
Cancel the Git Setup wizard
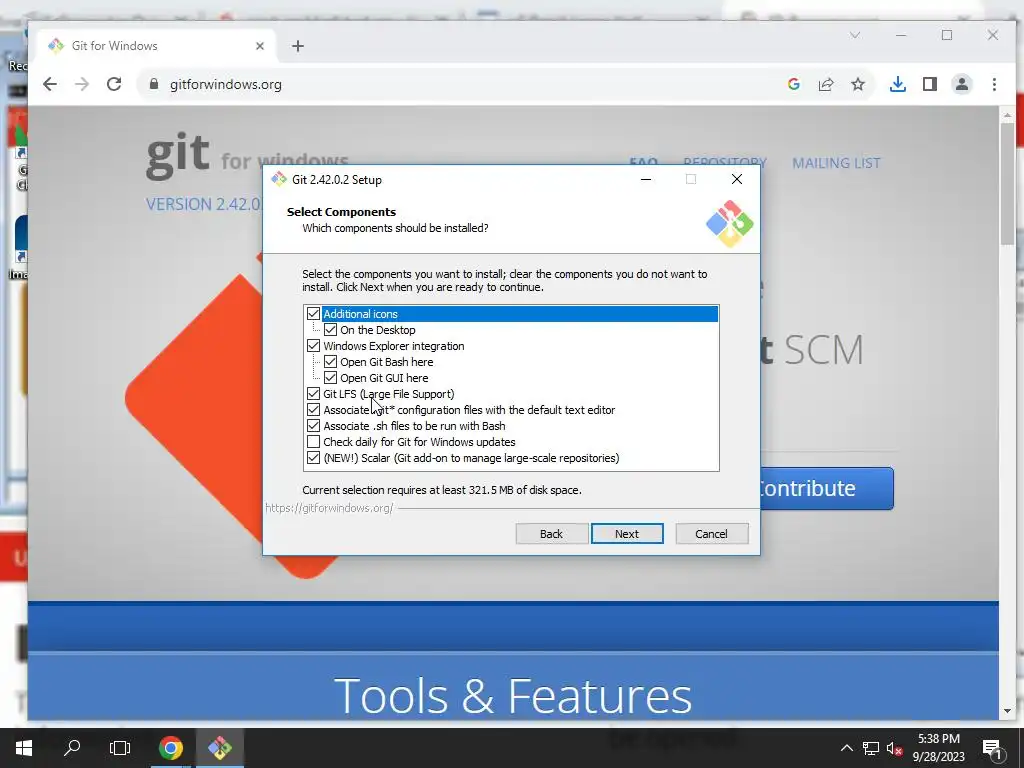(711, 534)
